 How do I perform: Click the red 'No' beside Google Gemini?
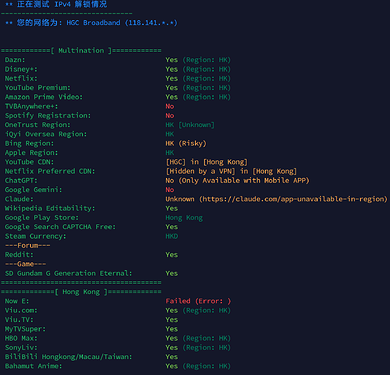(170, 190)
